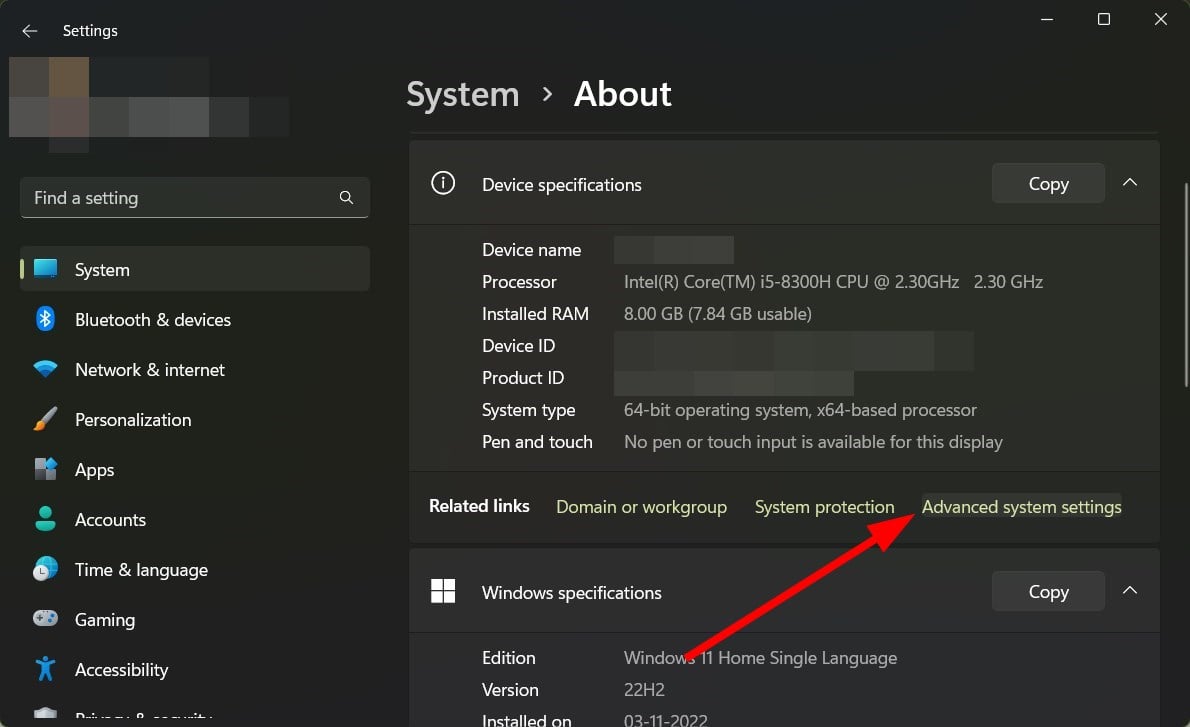
Task: Click the Gaming controller icon
Action: [46, 618]
